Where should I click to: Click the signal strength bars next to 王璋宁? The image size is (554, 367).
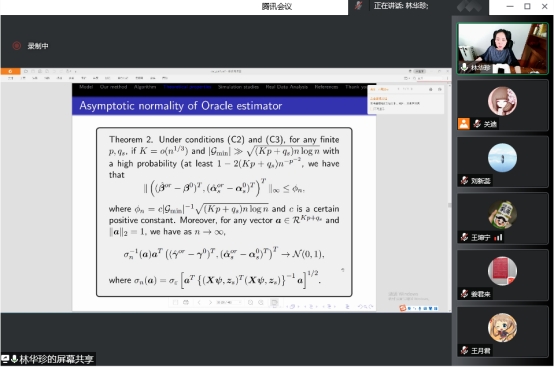pyautogui.click(x=498, y=237)
